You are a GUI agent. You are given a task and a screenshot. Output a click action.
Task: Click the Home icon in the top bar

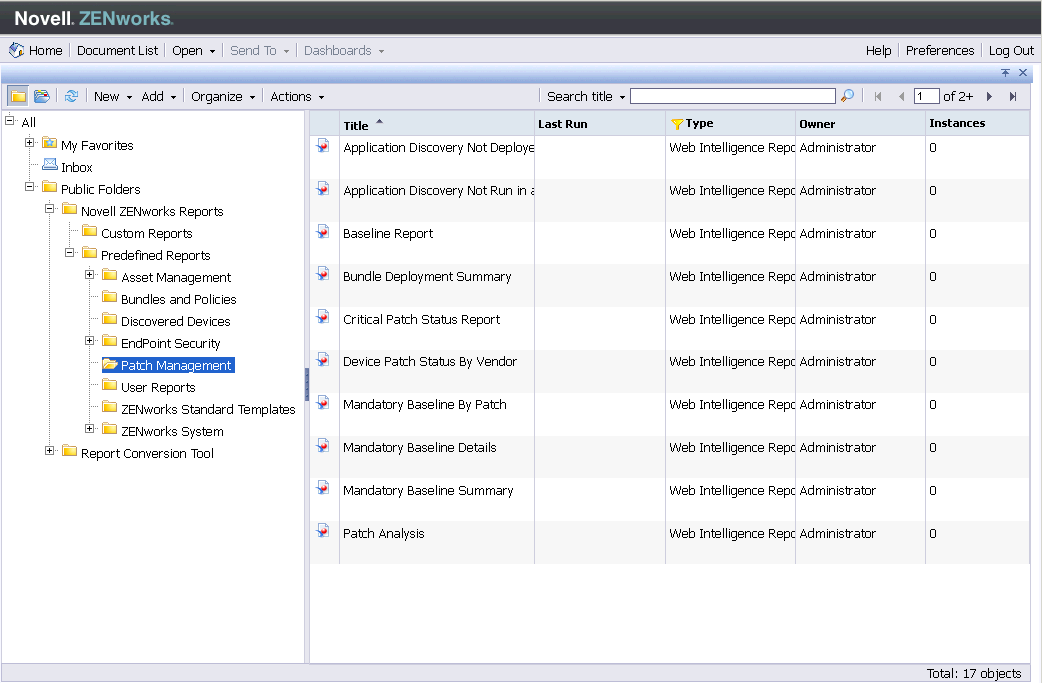(x=17, y=50)
